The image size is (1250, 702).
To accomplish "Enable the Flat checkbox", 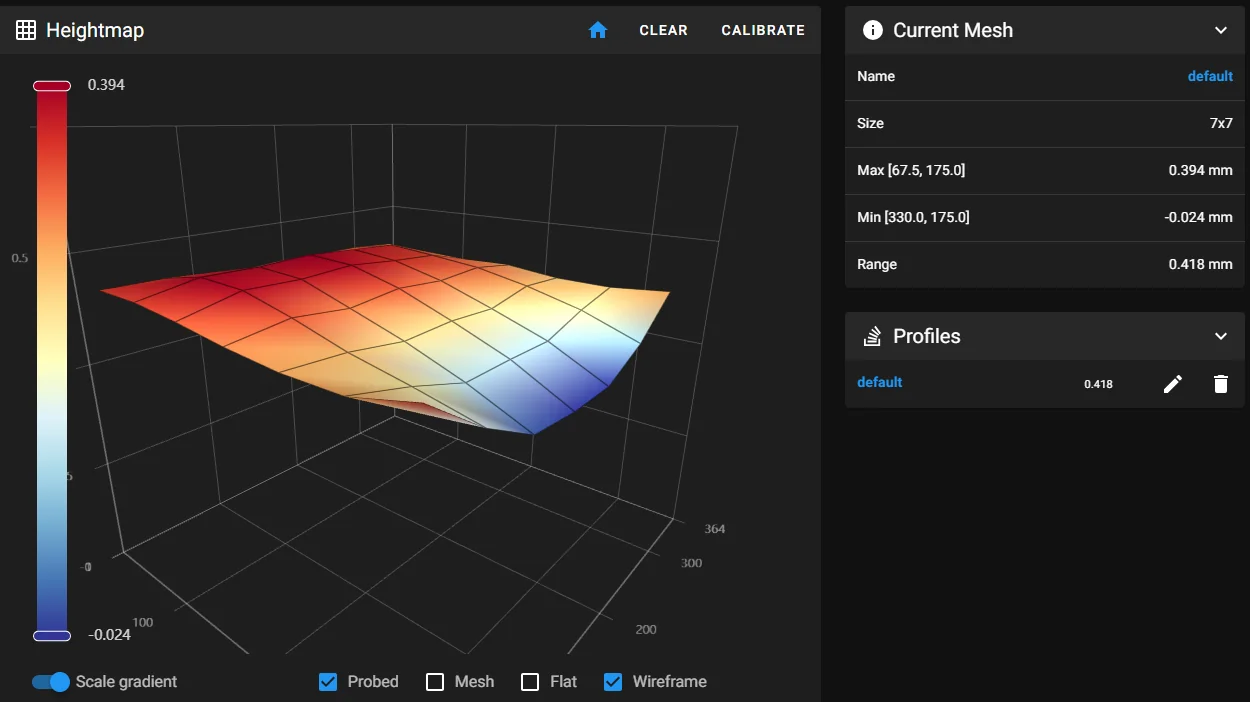I will 530,682.
